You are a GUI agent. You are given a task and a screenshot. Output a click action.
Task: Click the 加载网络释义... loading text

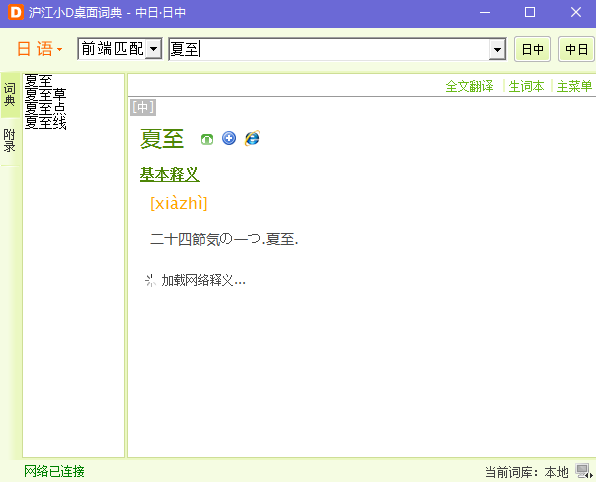point(203,281)
